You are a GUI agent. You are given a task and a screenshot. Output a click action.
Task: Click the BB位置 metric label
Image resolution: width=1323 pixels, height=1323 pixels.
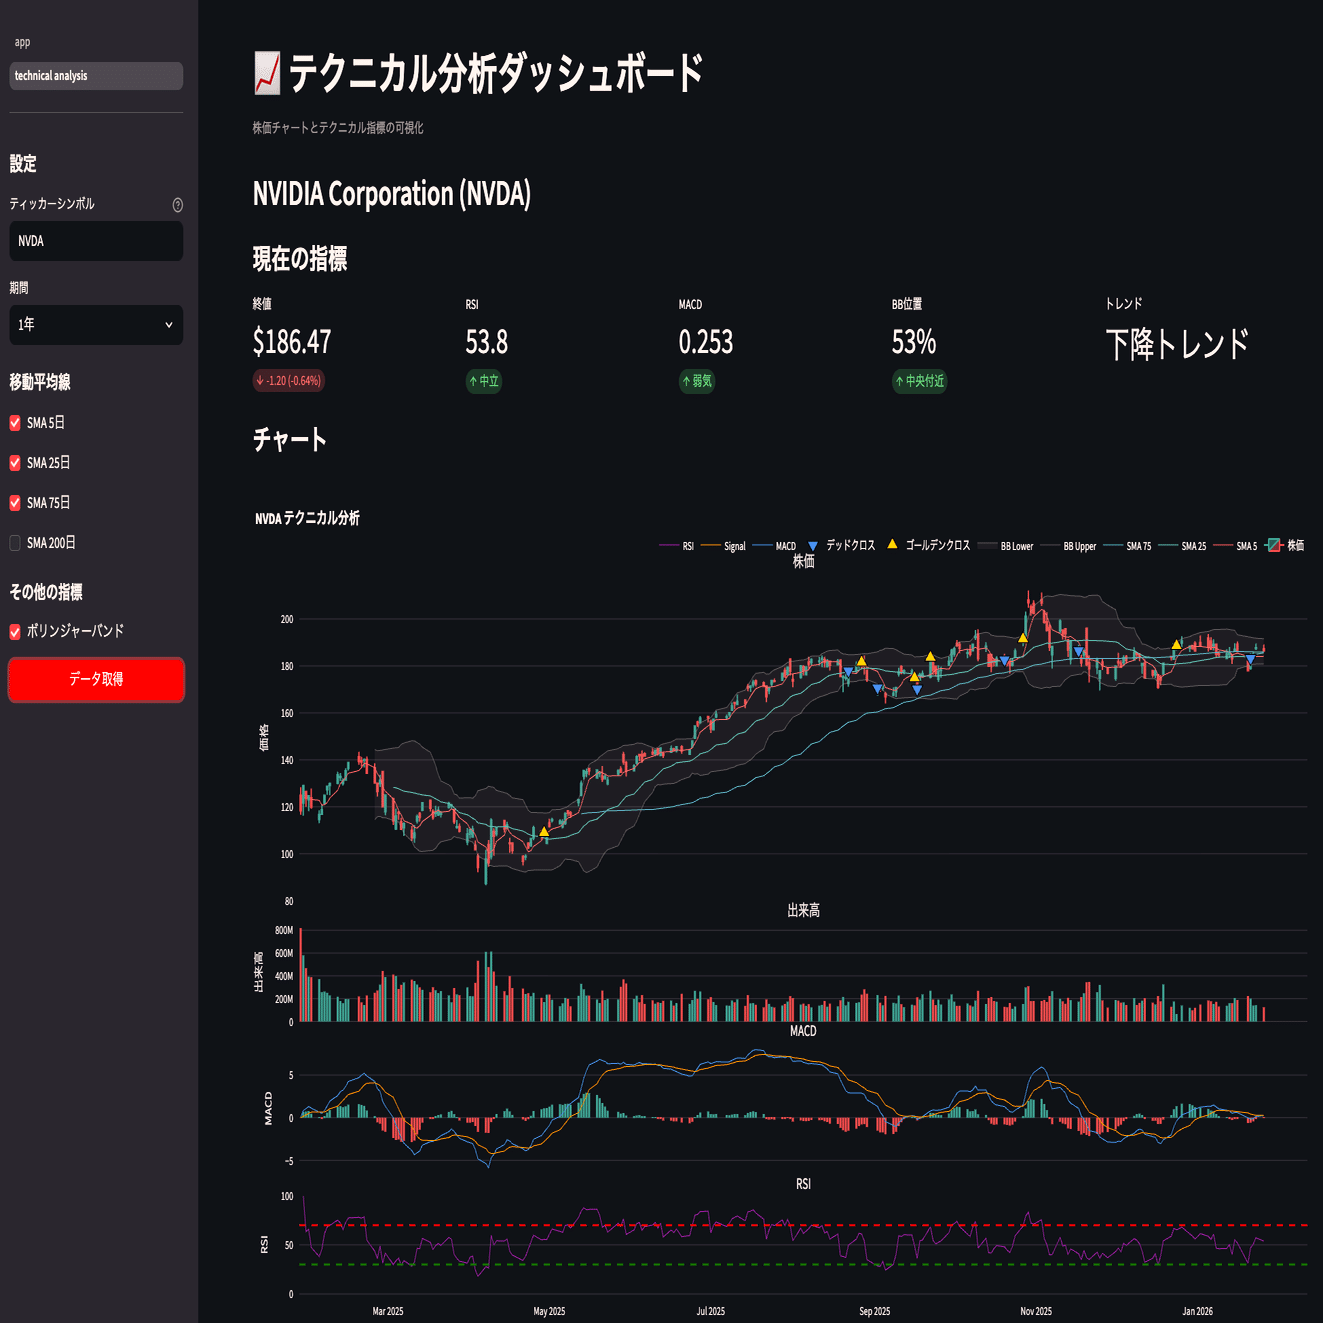[907, 304]
